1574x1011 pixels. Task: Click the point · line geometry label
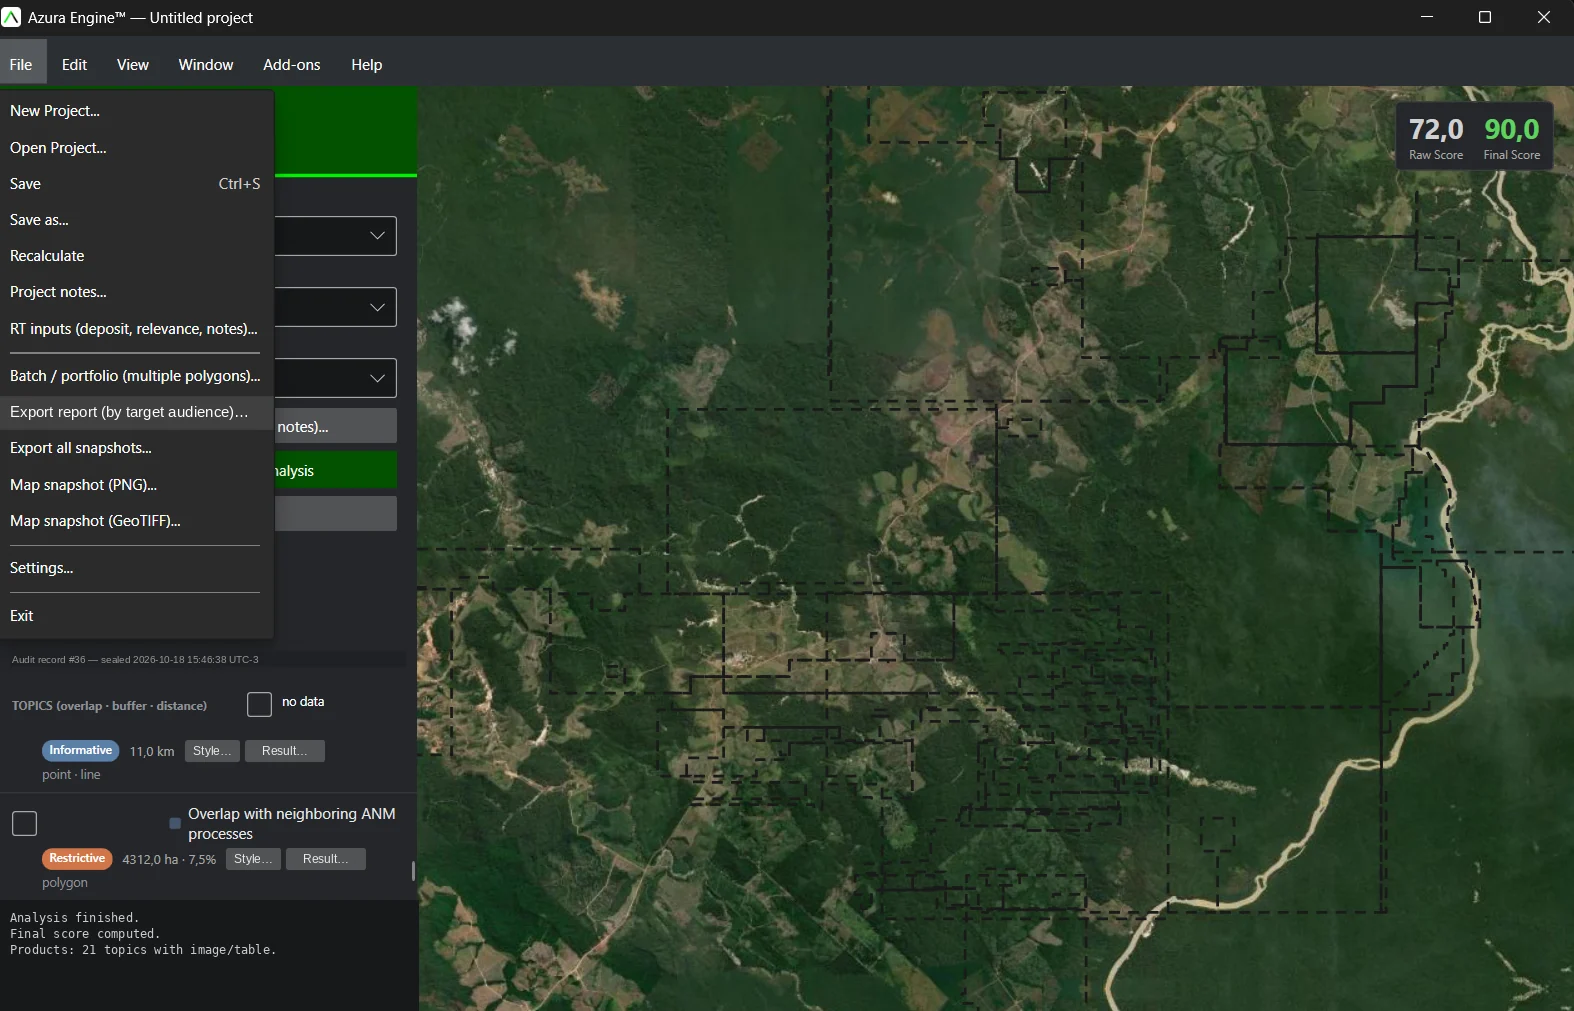71,774
